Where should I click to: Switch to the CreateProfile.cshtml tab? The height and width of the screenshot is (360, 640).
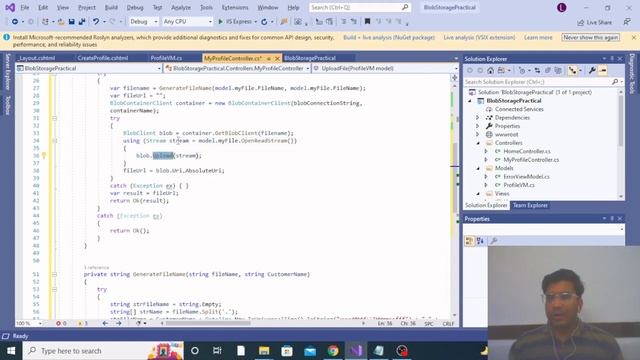pyautogui.click(x=103, y=58)
